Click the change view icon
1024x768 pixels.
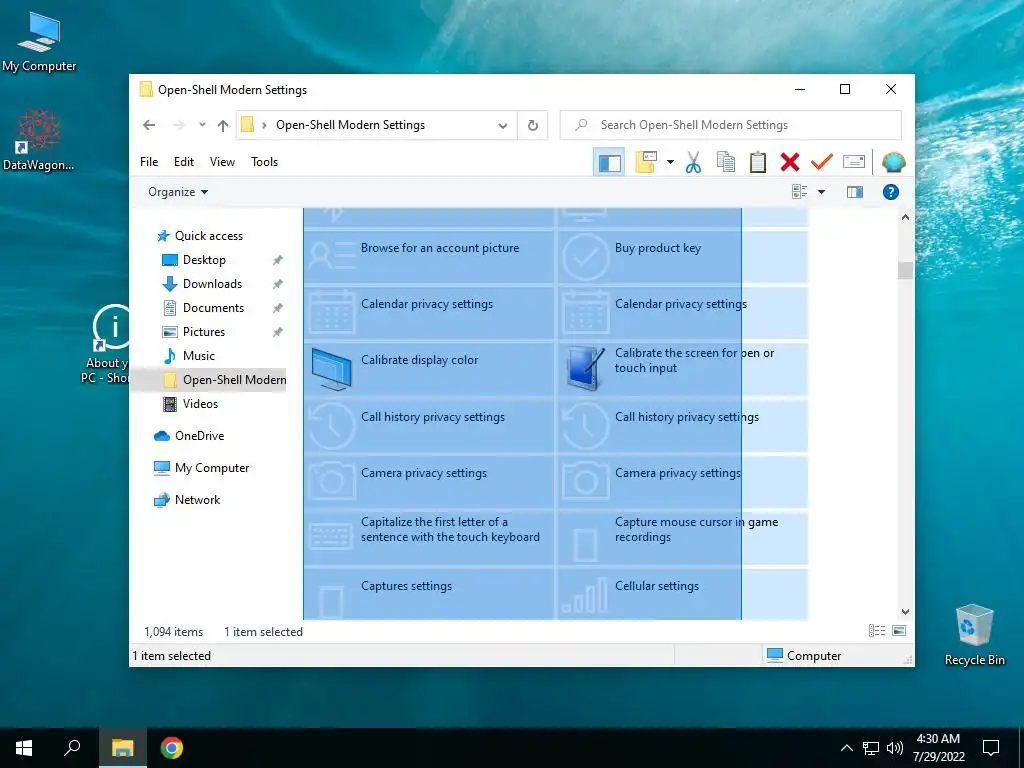[x=800, y=192]
